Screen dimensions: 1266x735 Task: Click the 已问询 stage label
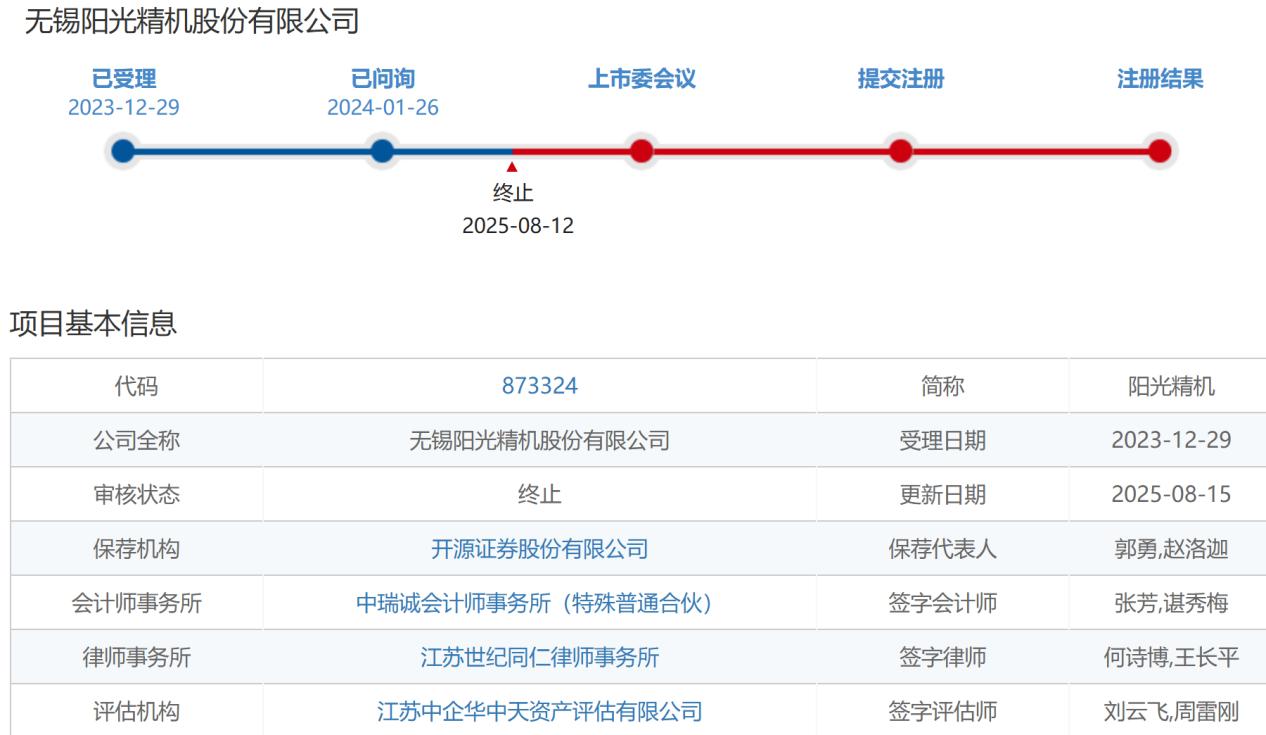(383, 79)
